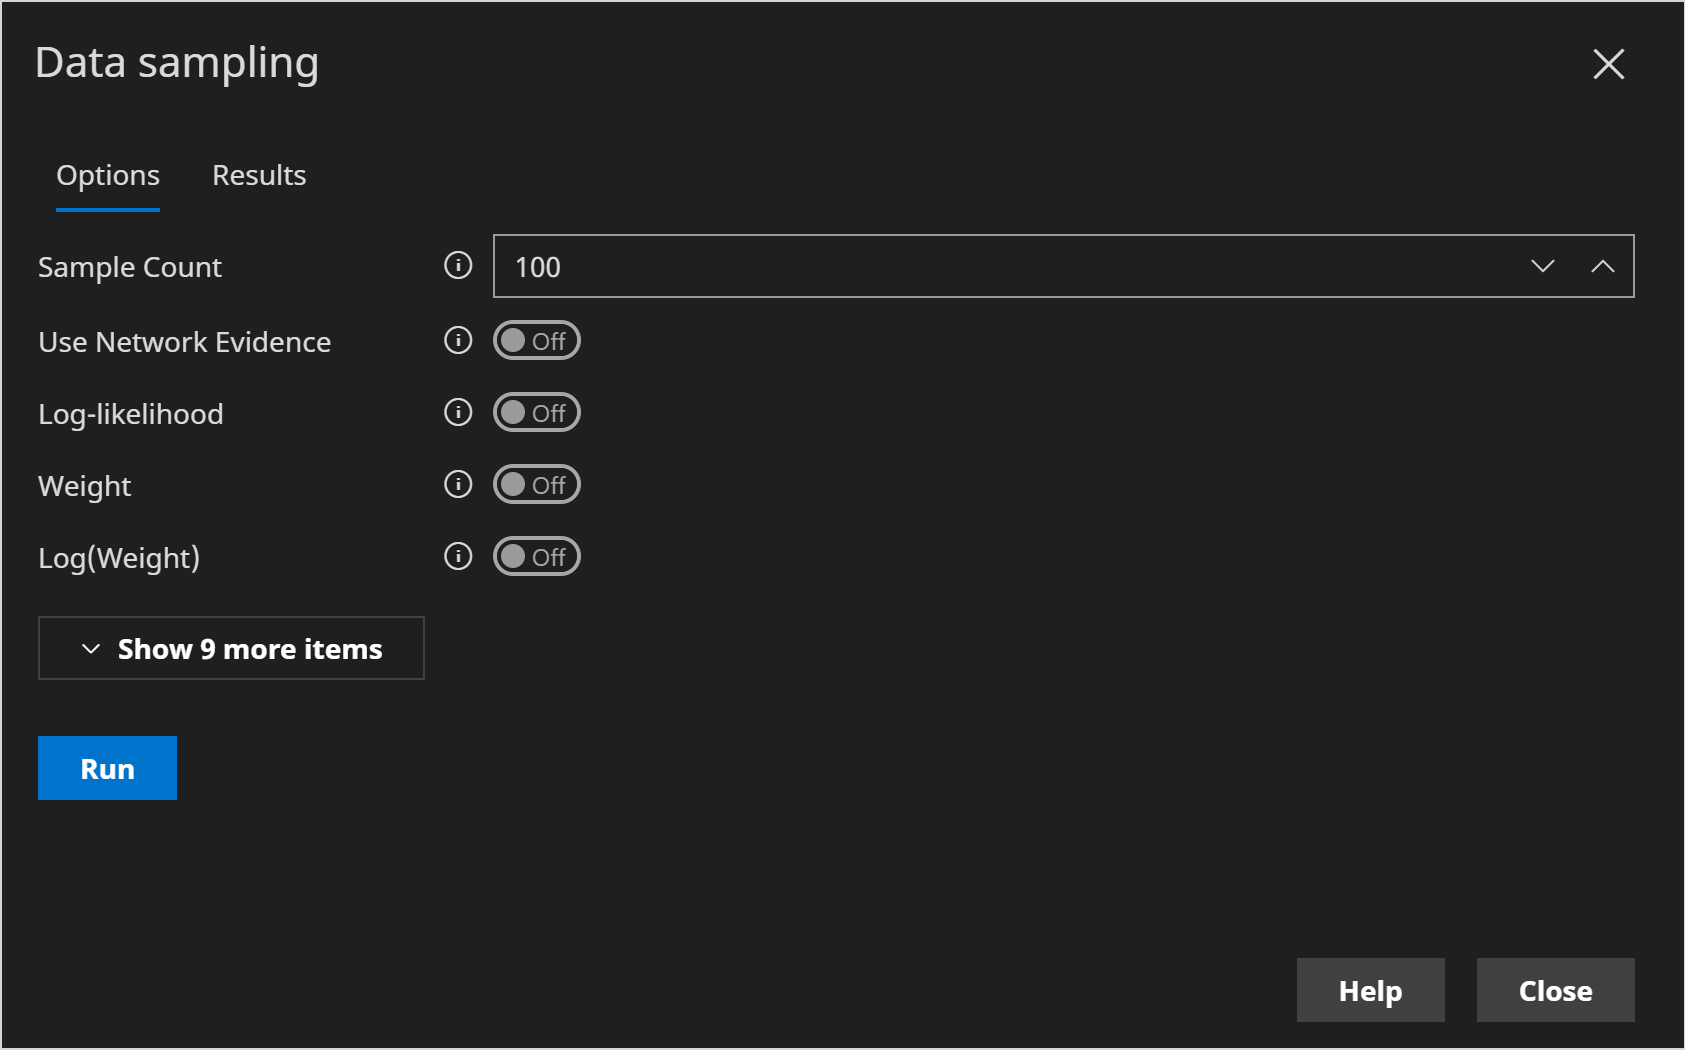This screenshot has height=1050, width=1686.
Task: Click the chevron inside Show 9 more items
Action: point(89,648)
